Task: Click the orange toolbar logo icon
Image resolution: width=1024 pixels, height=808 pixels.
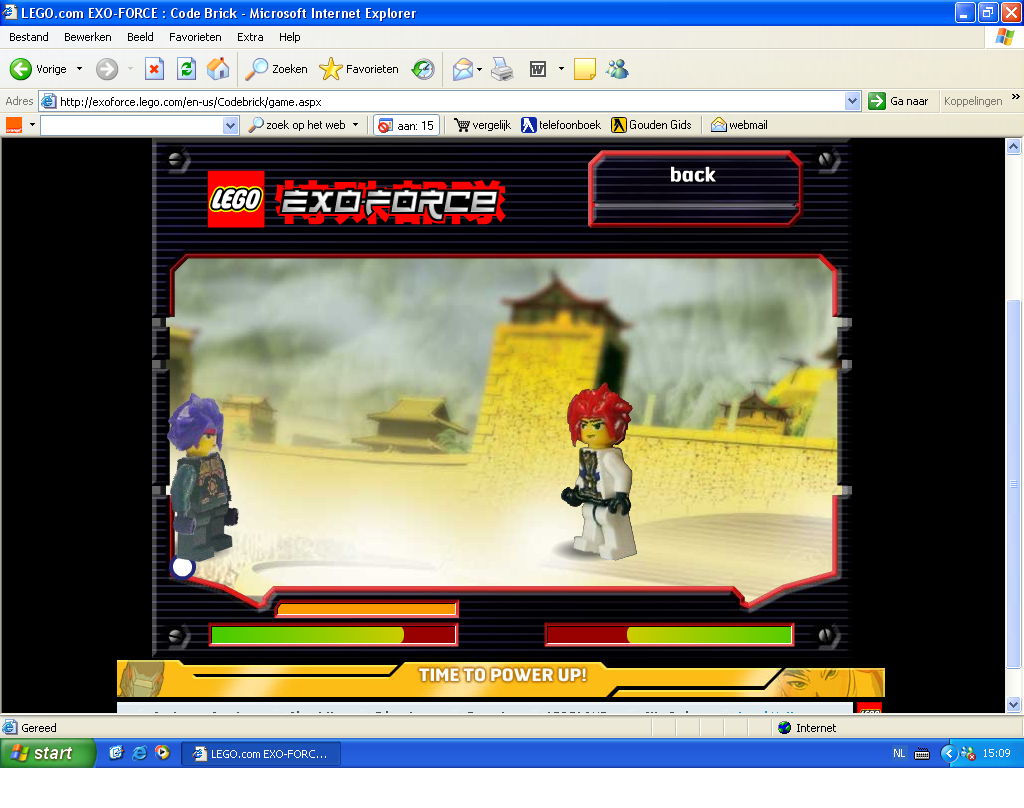Action: 14,125
